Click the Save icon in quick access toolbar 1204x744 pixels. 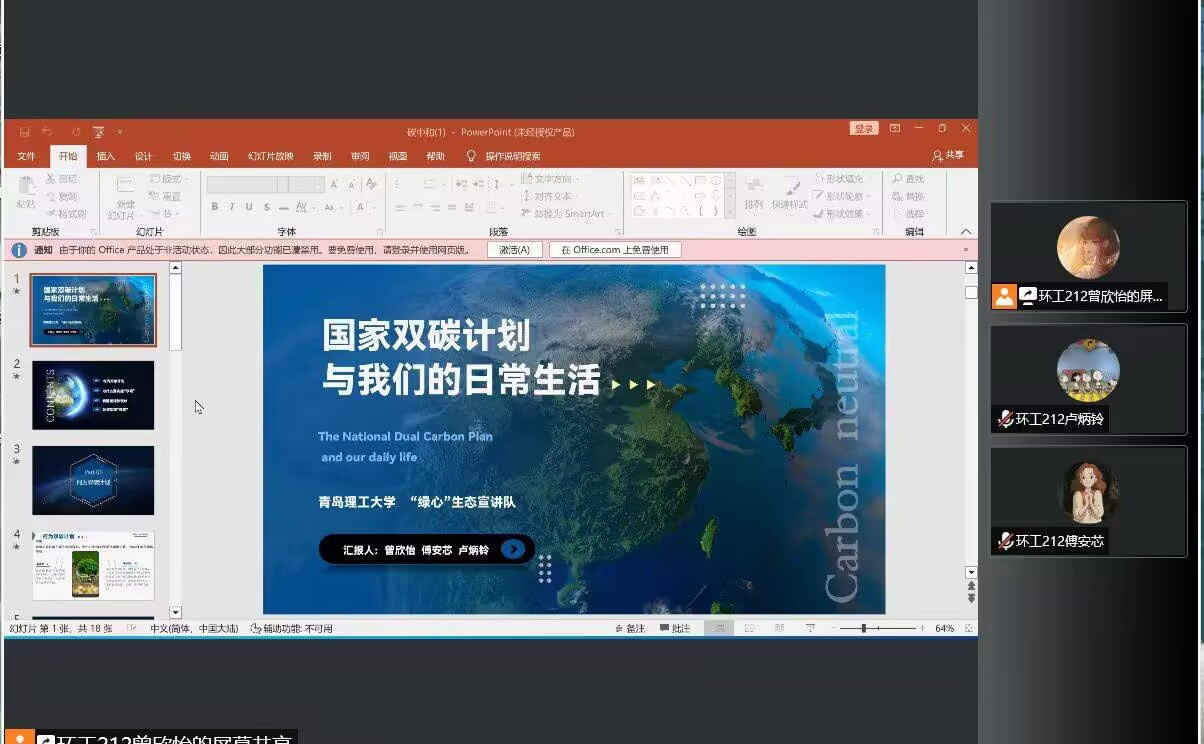click(22, 131)
